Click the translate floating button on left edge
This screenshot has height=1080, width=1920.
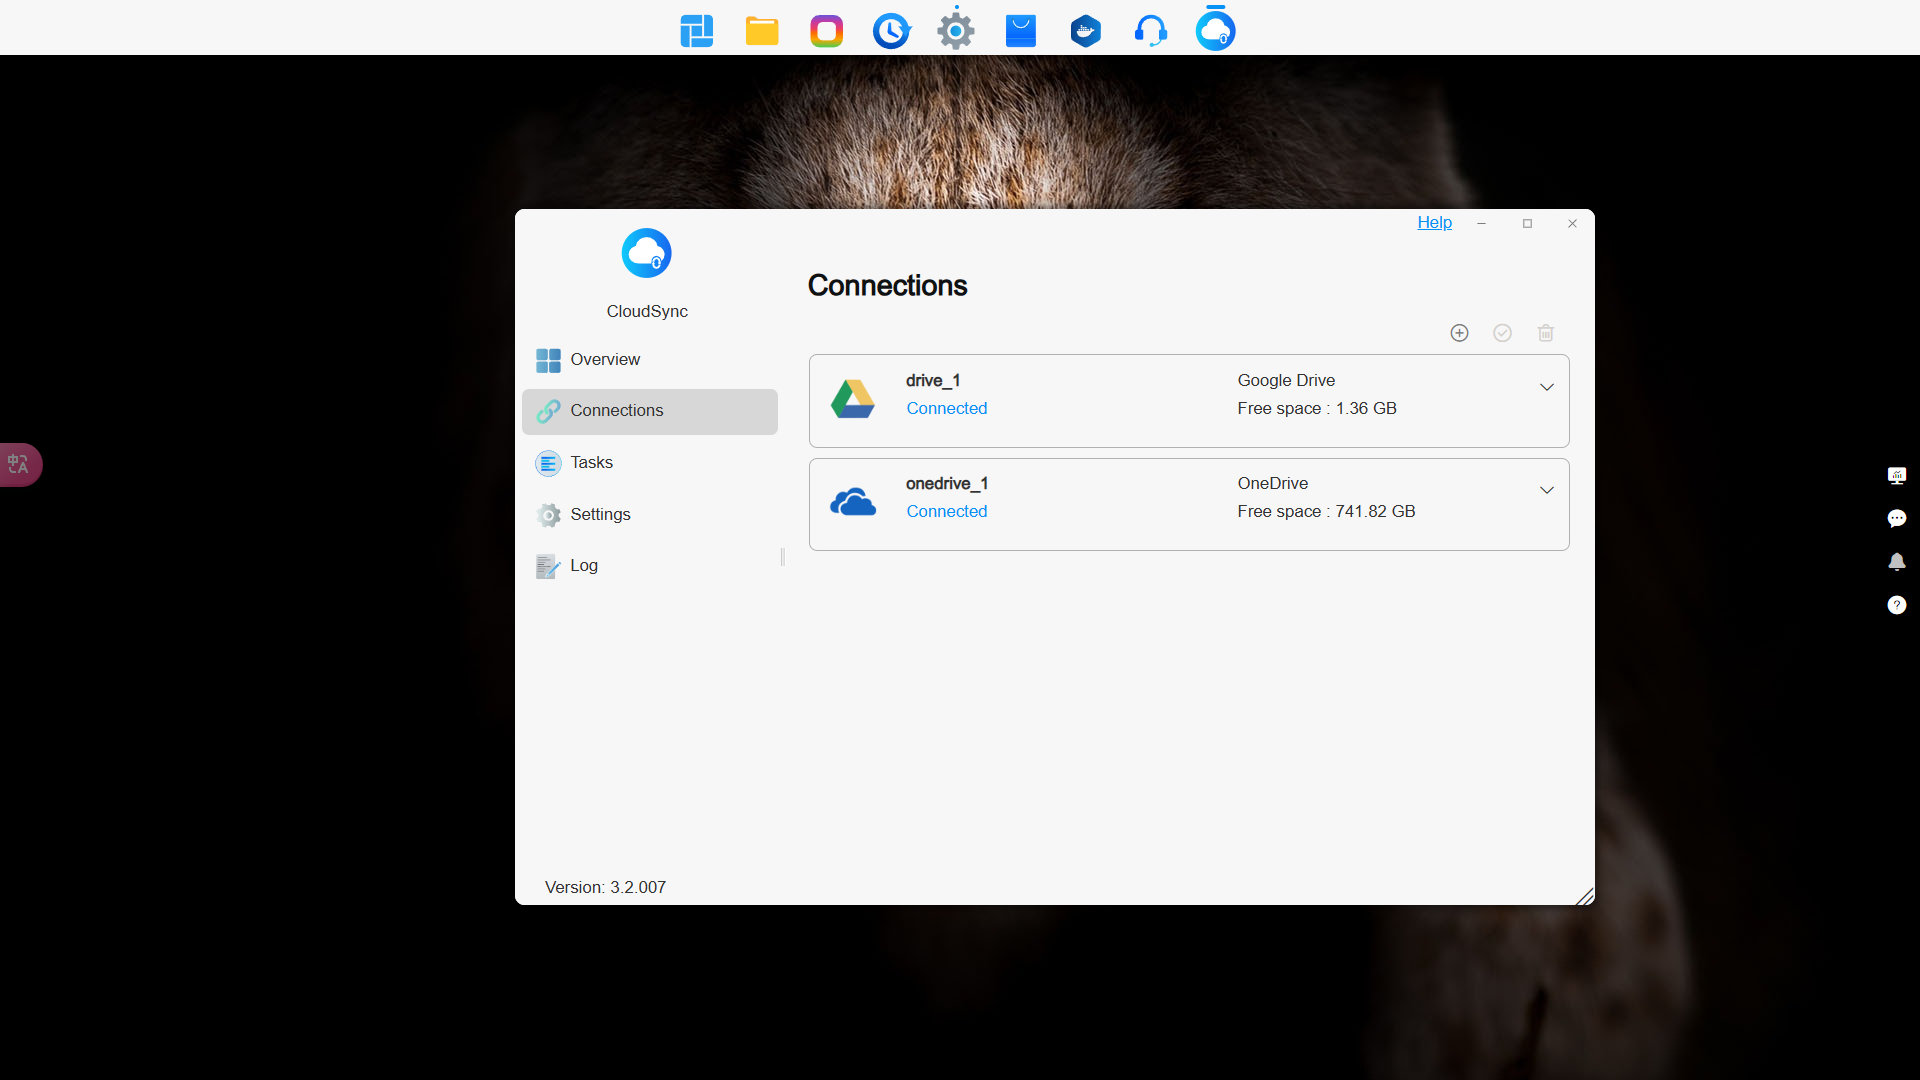coord(20,465)
